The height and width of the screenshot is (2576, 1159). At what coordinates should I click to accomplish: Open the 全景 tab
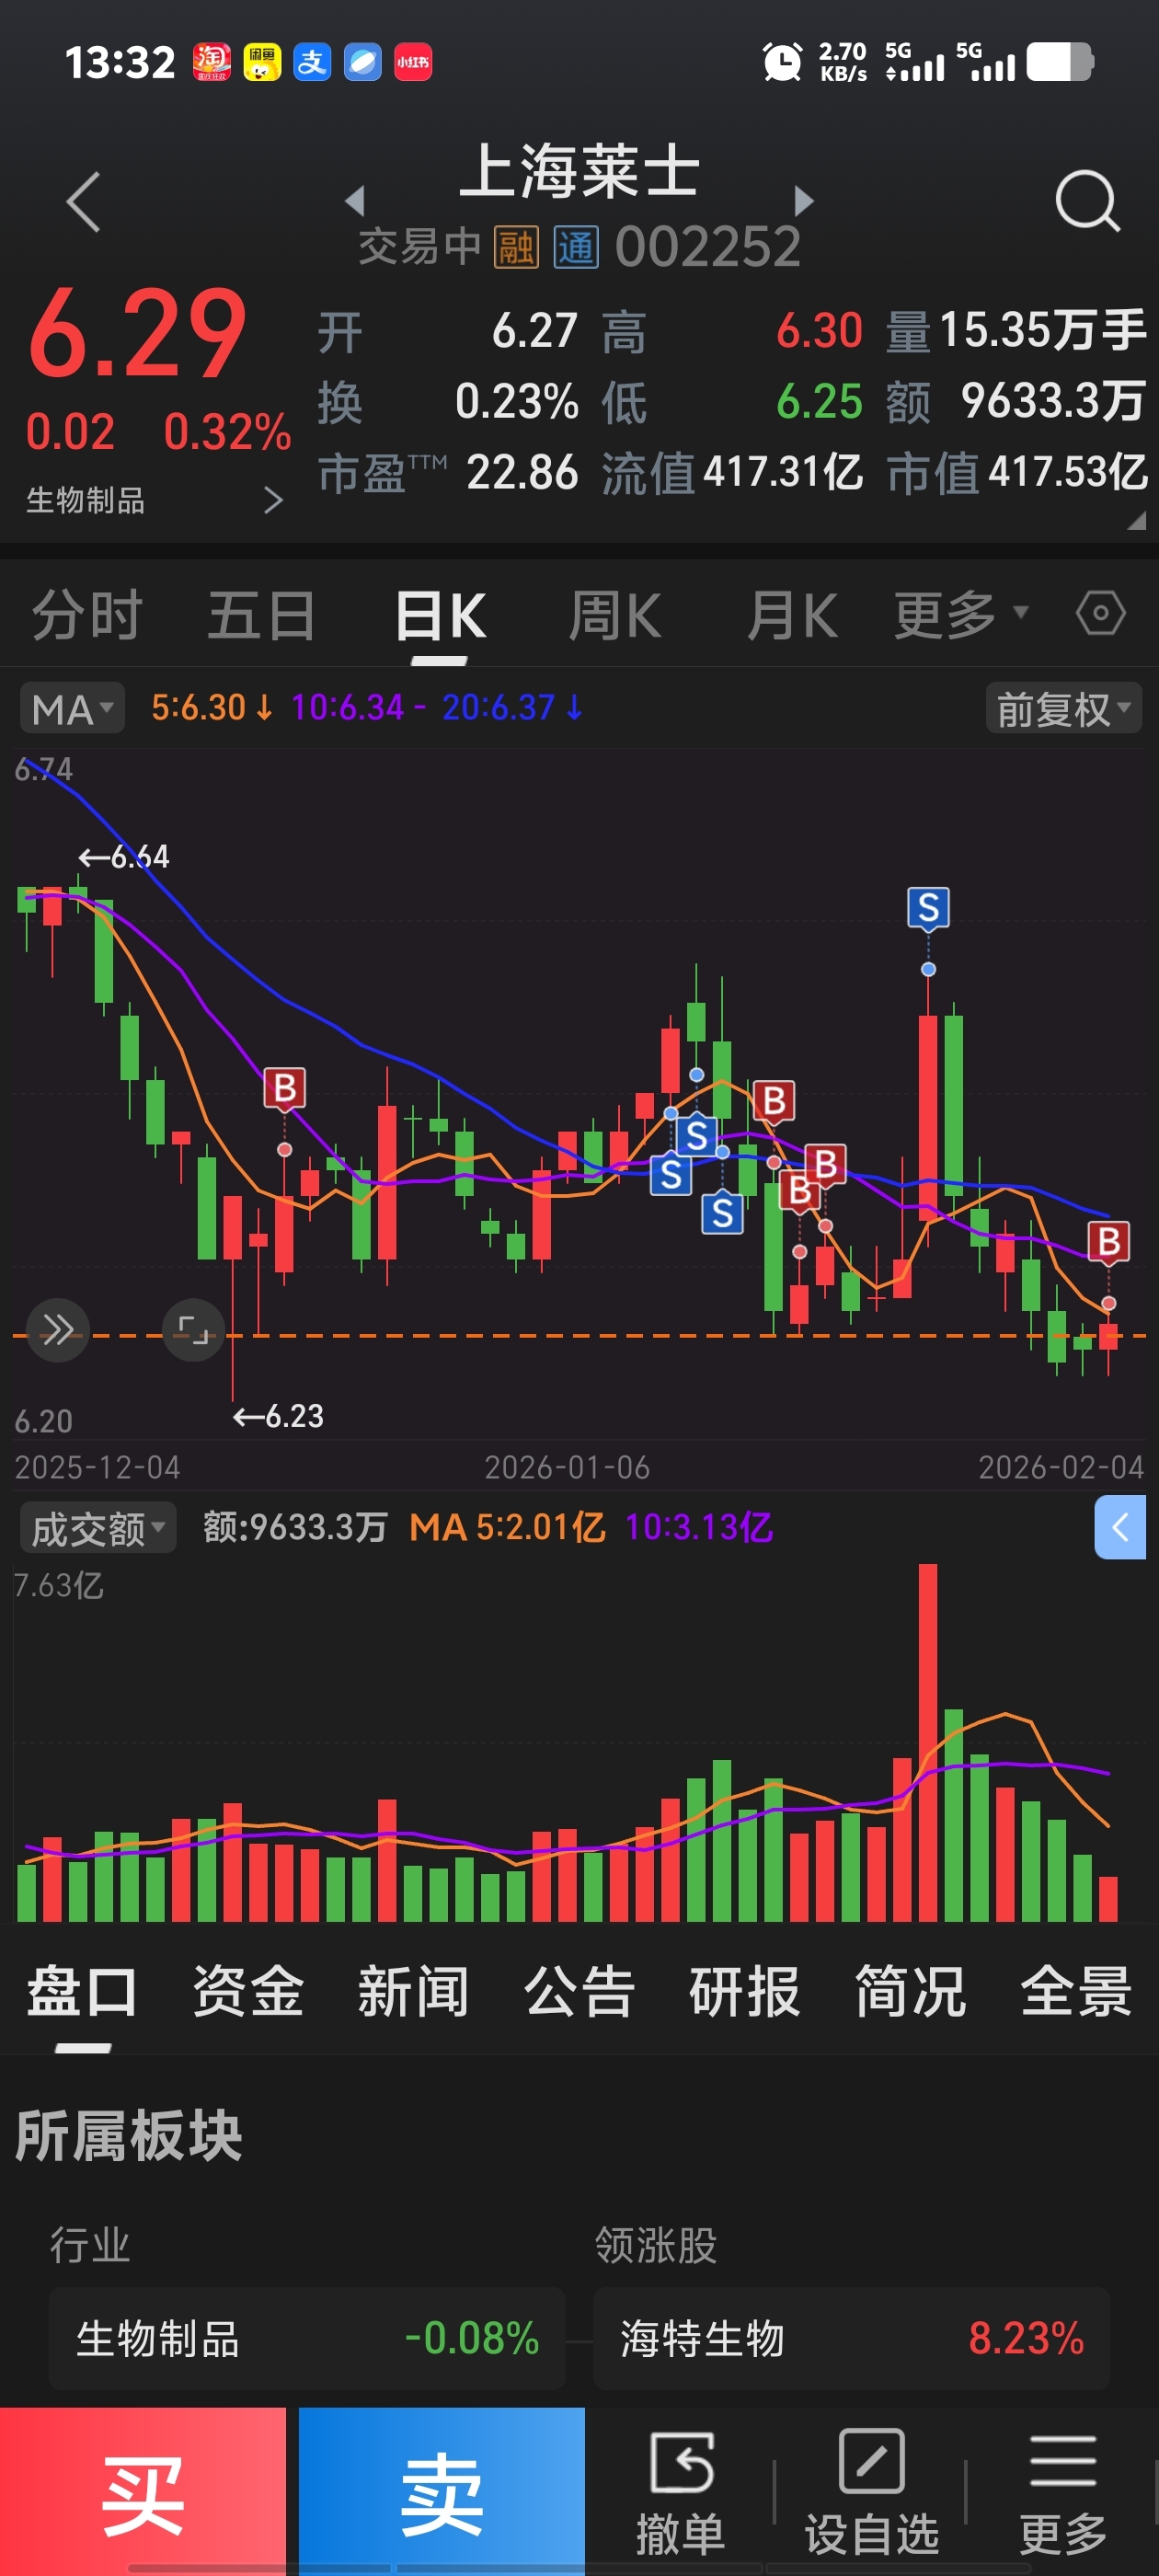1076,1990
